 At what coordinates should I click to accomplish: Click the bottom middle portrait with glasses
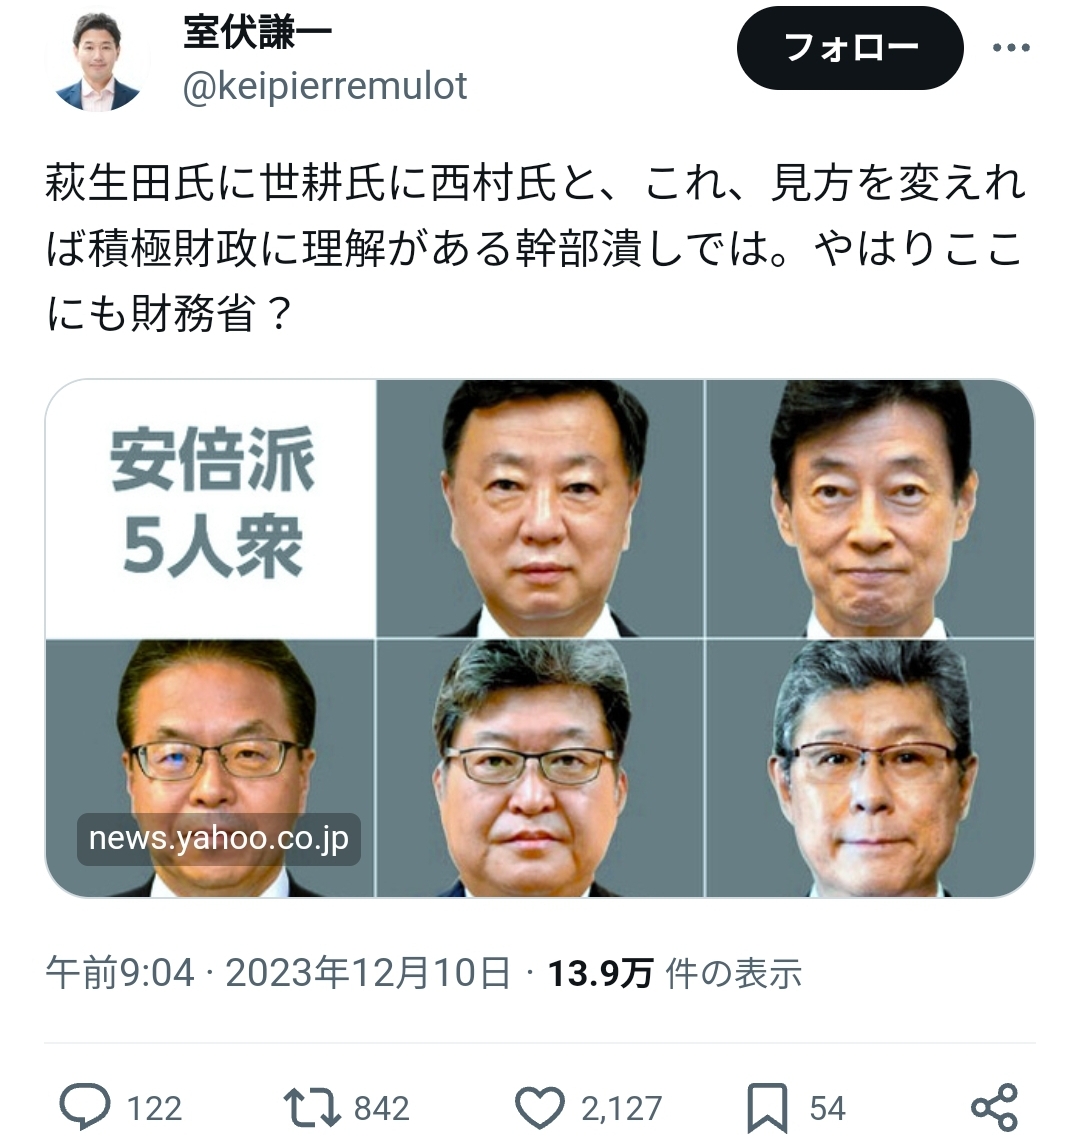(x=540, y=768)
